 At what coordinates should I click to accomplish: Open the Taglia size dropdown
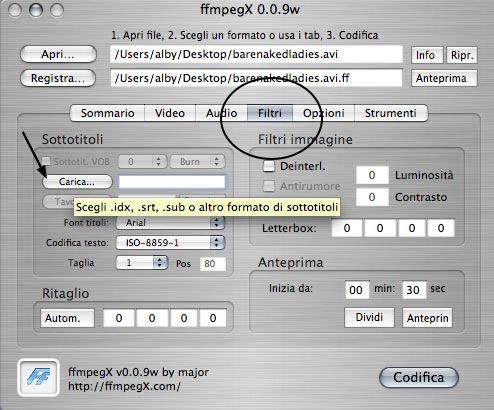click(x=142, y=263)
